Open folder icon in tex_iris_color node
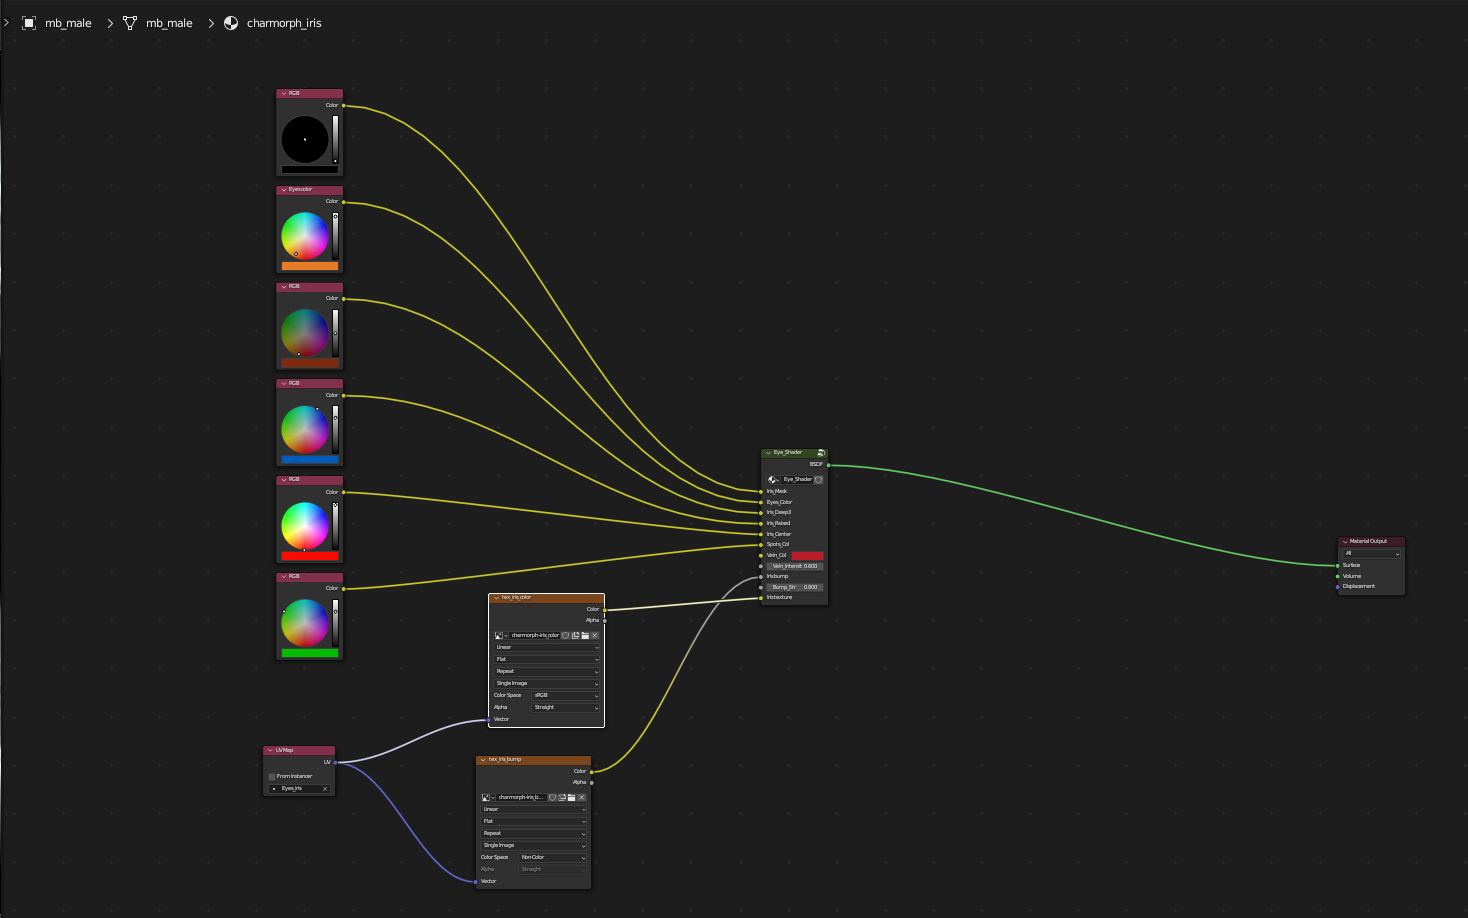 coord(585,636)
